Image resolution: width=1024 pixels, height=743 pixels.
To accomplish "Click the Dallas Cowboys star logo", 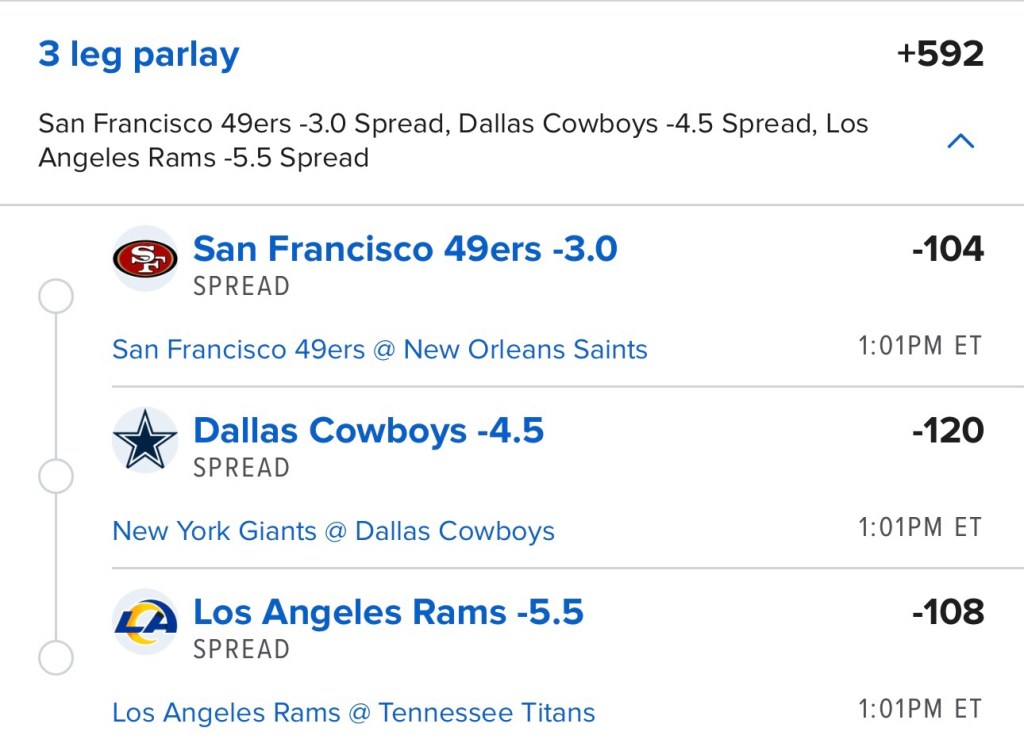I will tap(145, 440).
